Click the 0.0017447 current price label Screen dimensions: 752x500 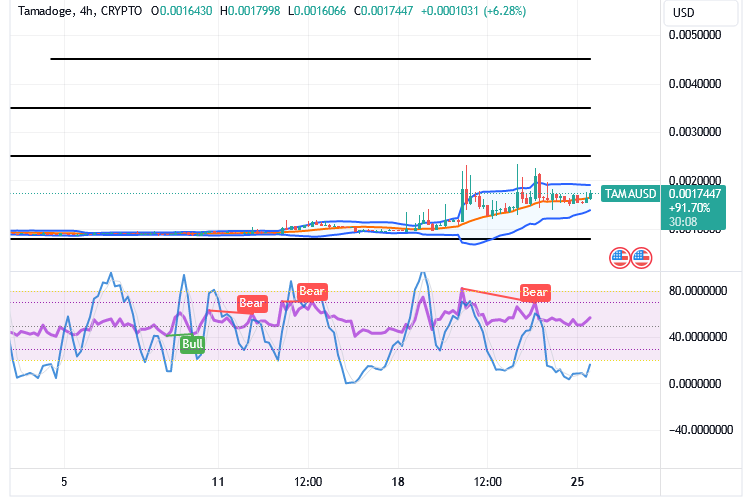coord(695,194)
